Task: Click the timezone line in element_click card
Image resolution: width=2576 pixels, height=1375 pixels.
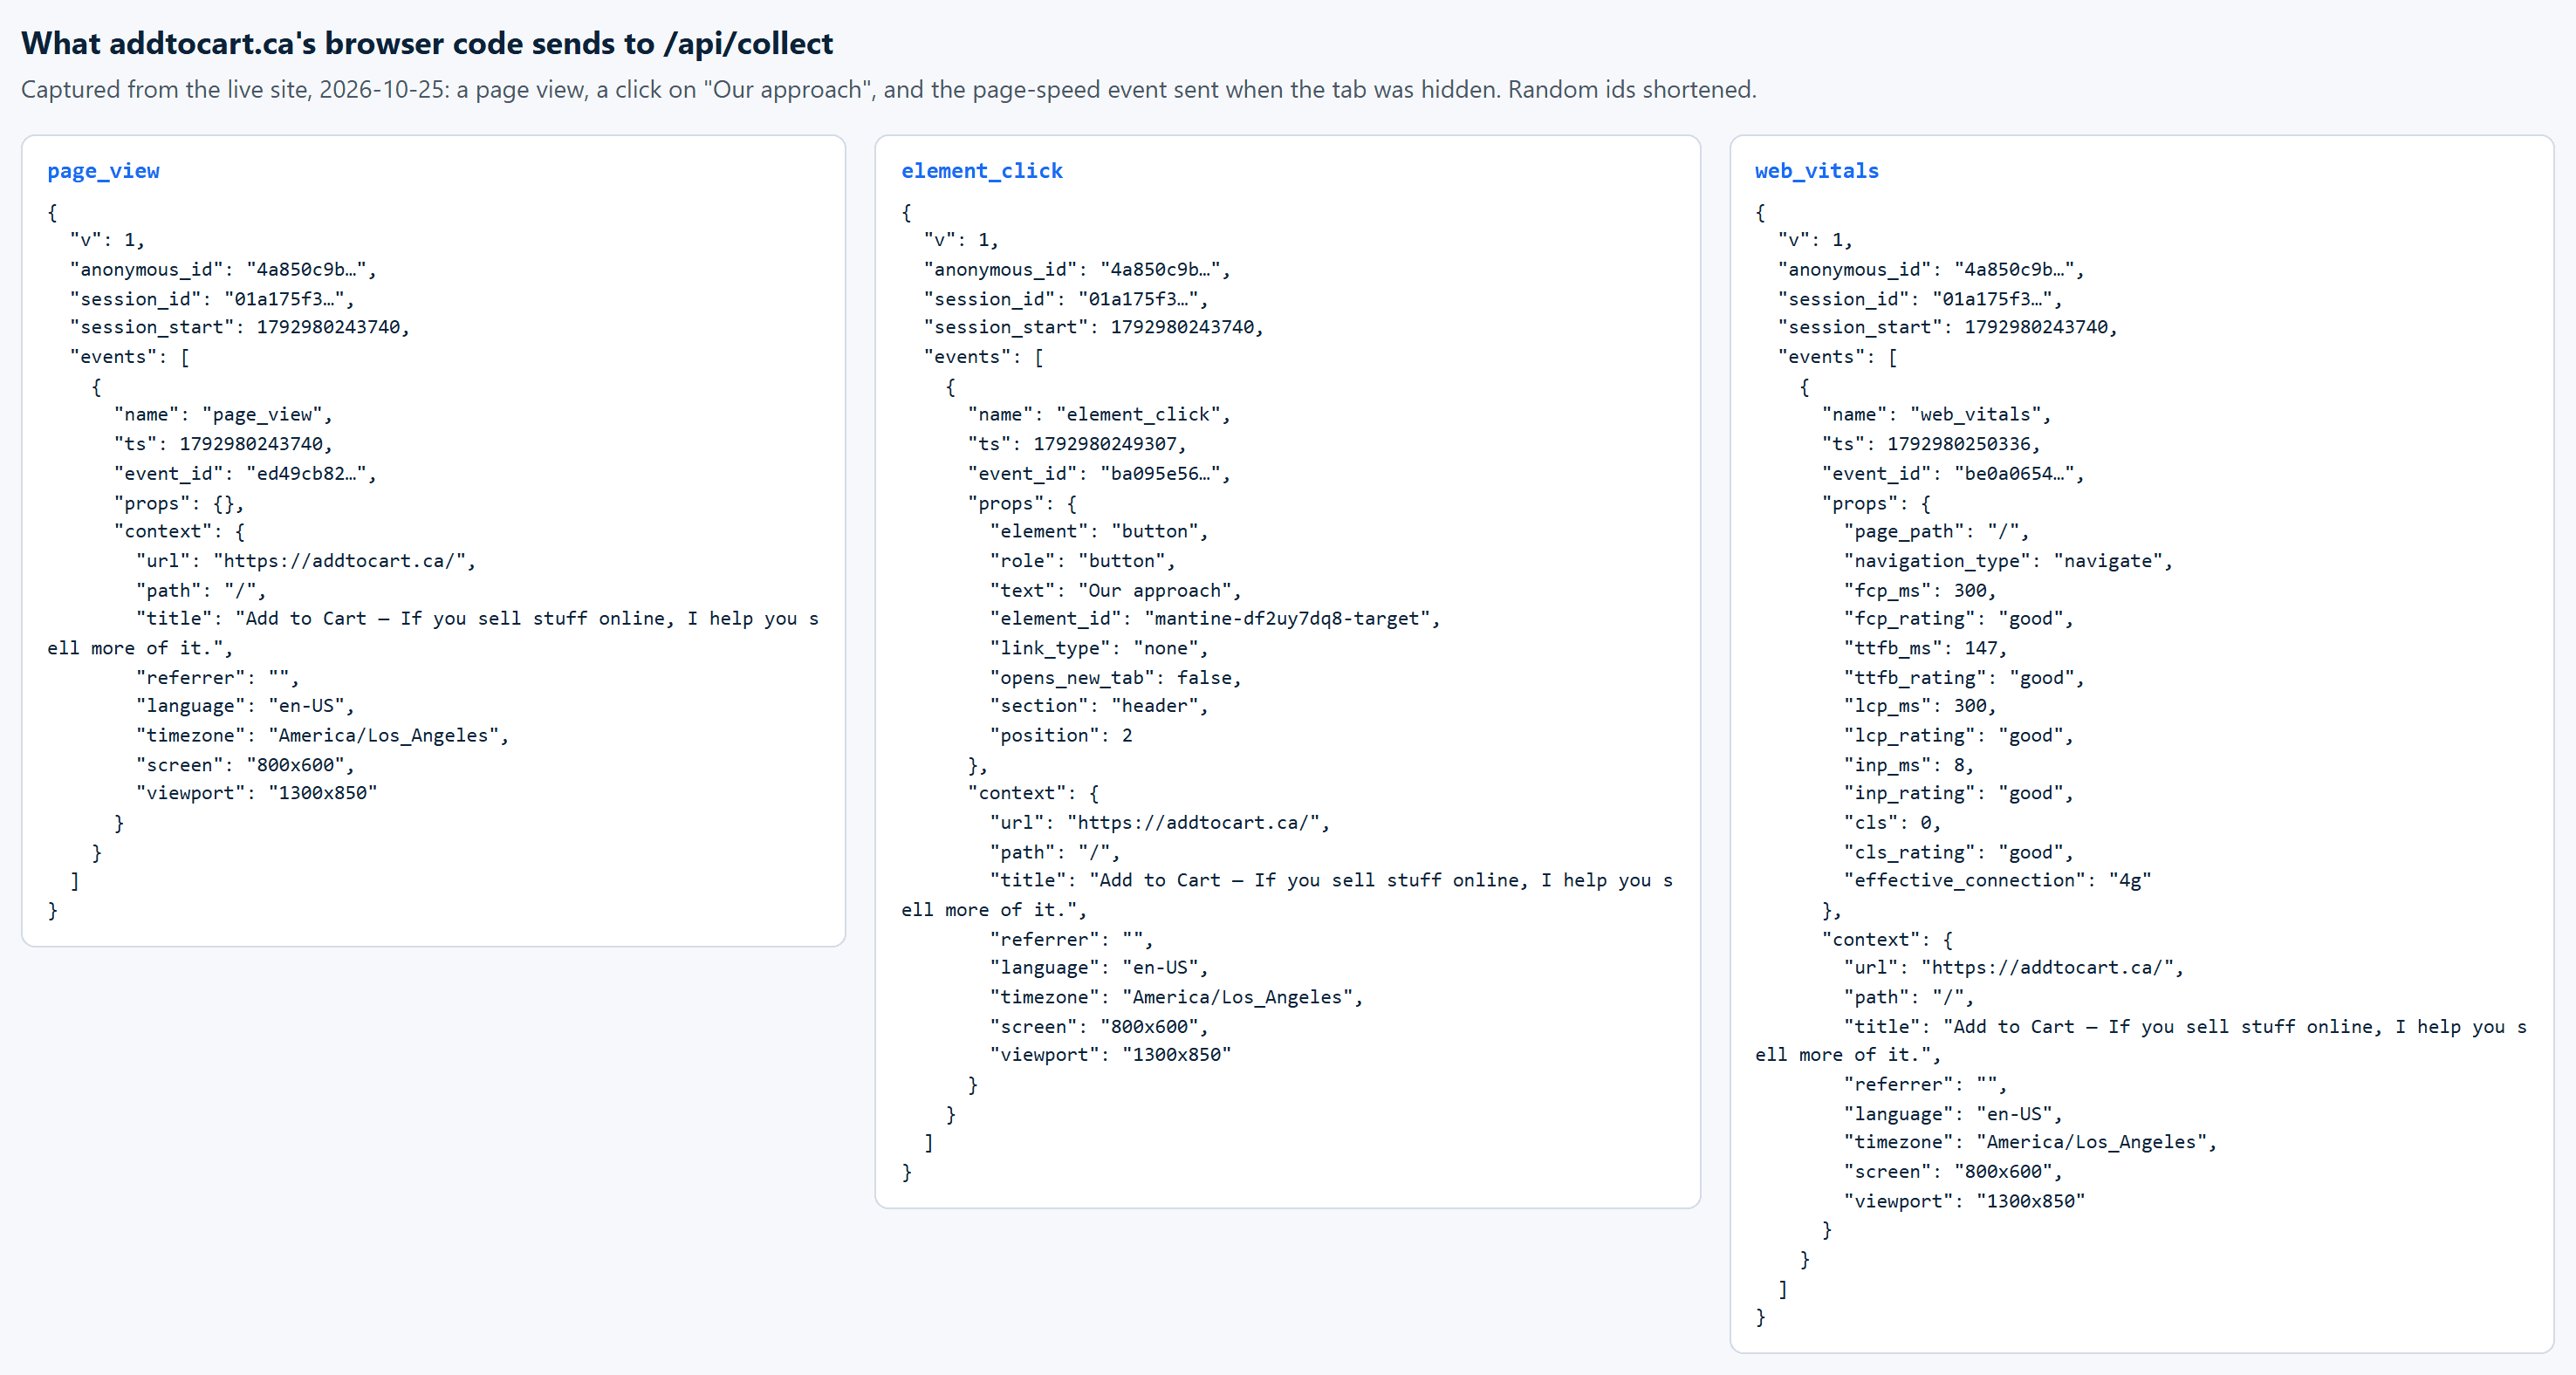Action: pyautogui.click(x=1176, y=997)
